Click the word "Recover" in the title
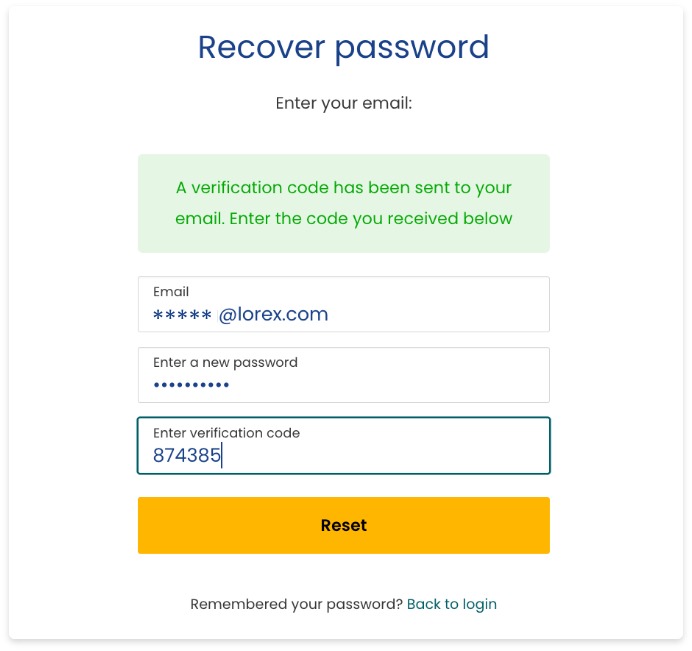Viewport: 692px width, 651px height. tap(261, 47)
